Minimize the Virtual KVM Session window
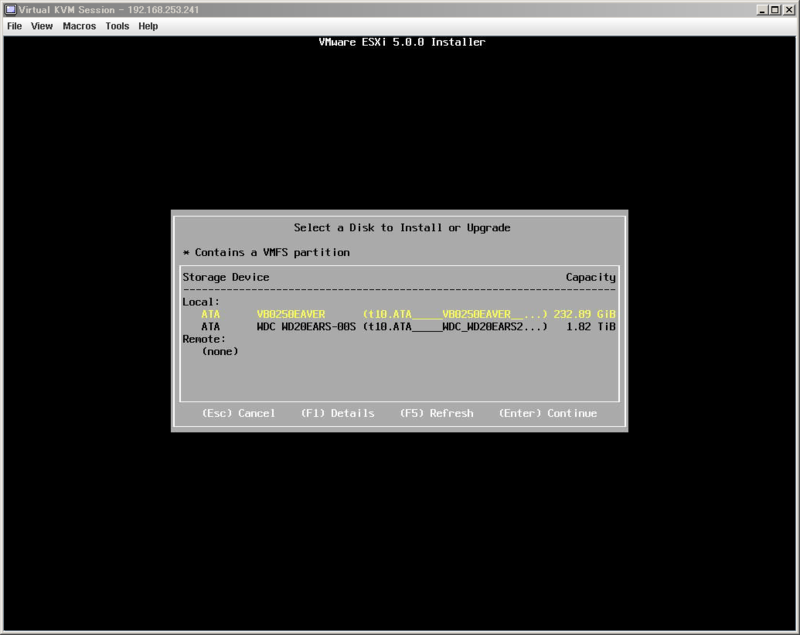The height and width of the screenshot is (635, 800). (762, 10)
